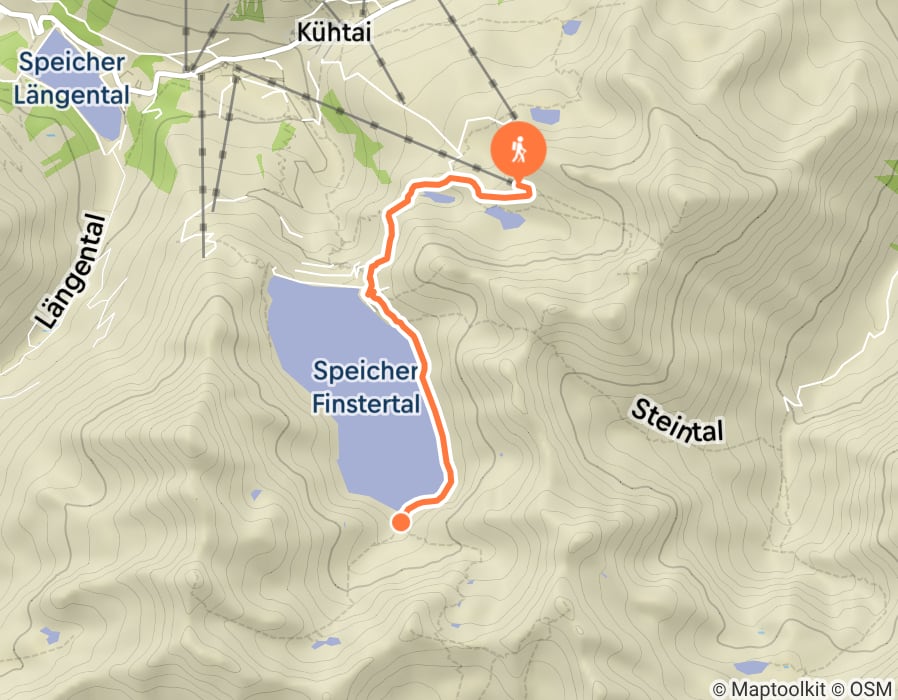This screenshot has height=700, width=898.
Task: Open the Maptoolkit attribution link
Action: 769,689
